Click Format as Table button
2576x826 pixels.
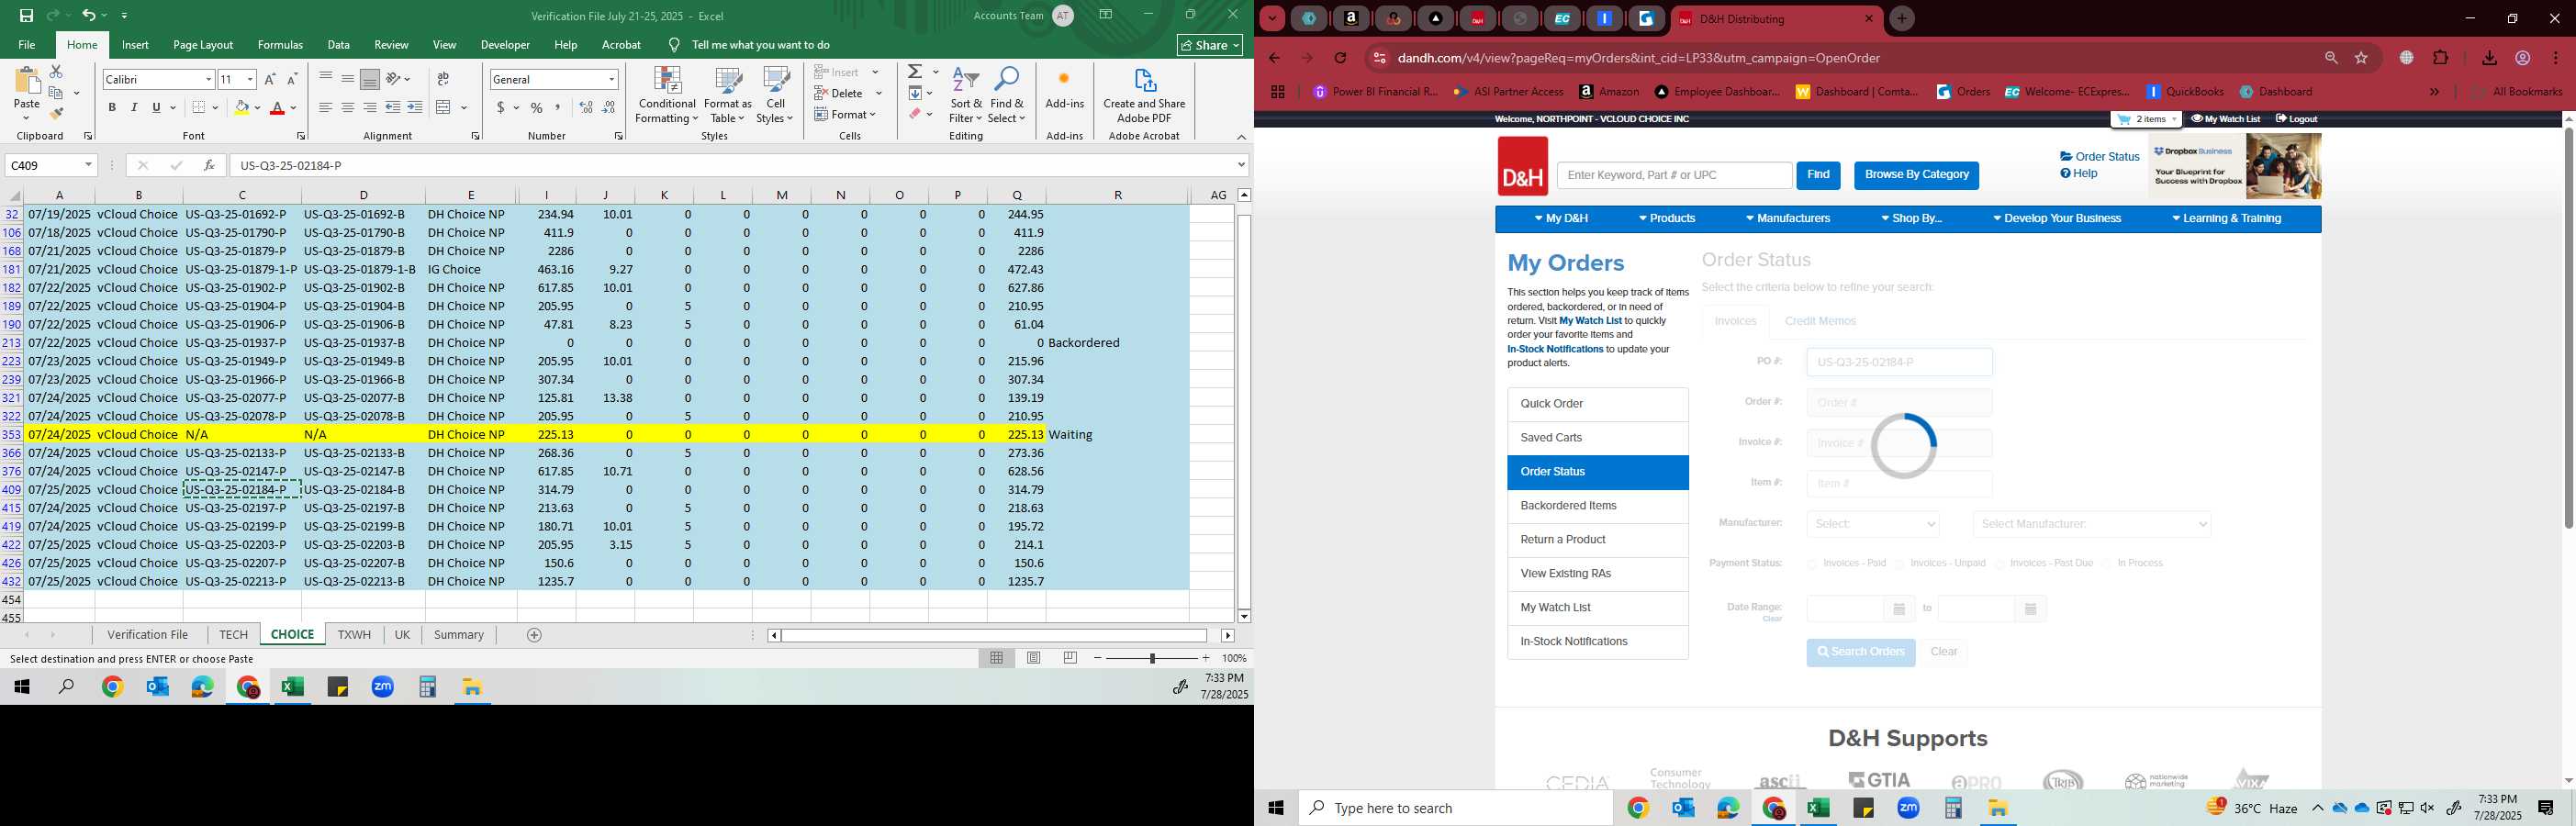point(728,95)
